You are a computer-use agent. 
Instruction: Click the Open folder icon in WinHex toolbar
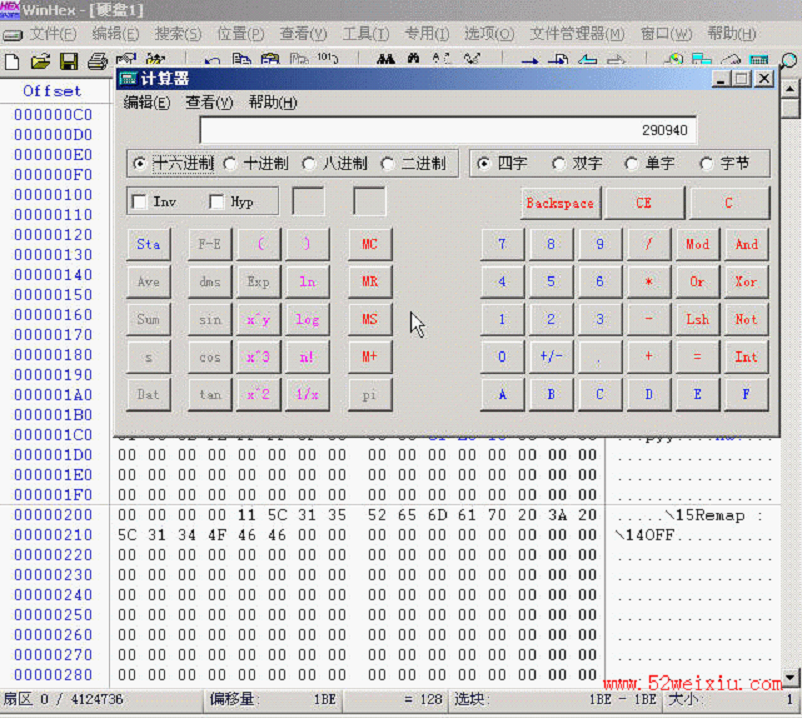40,61
